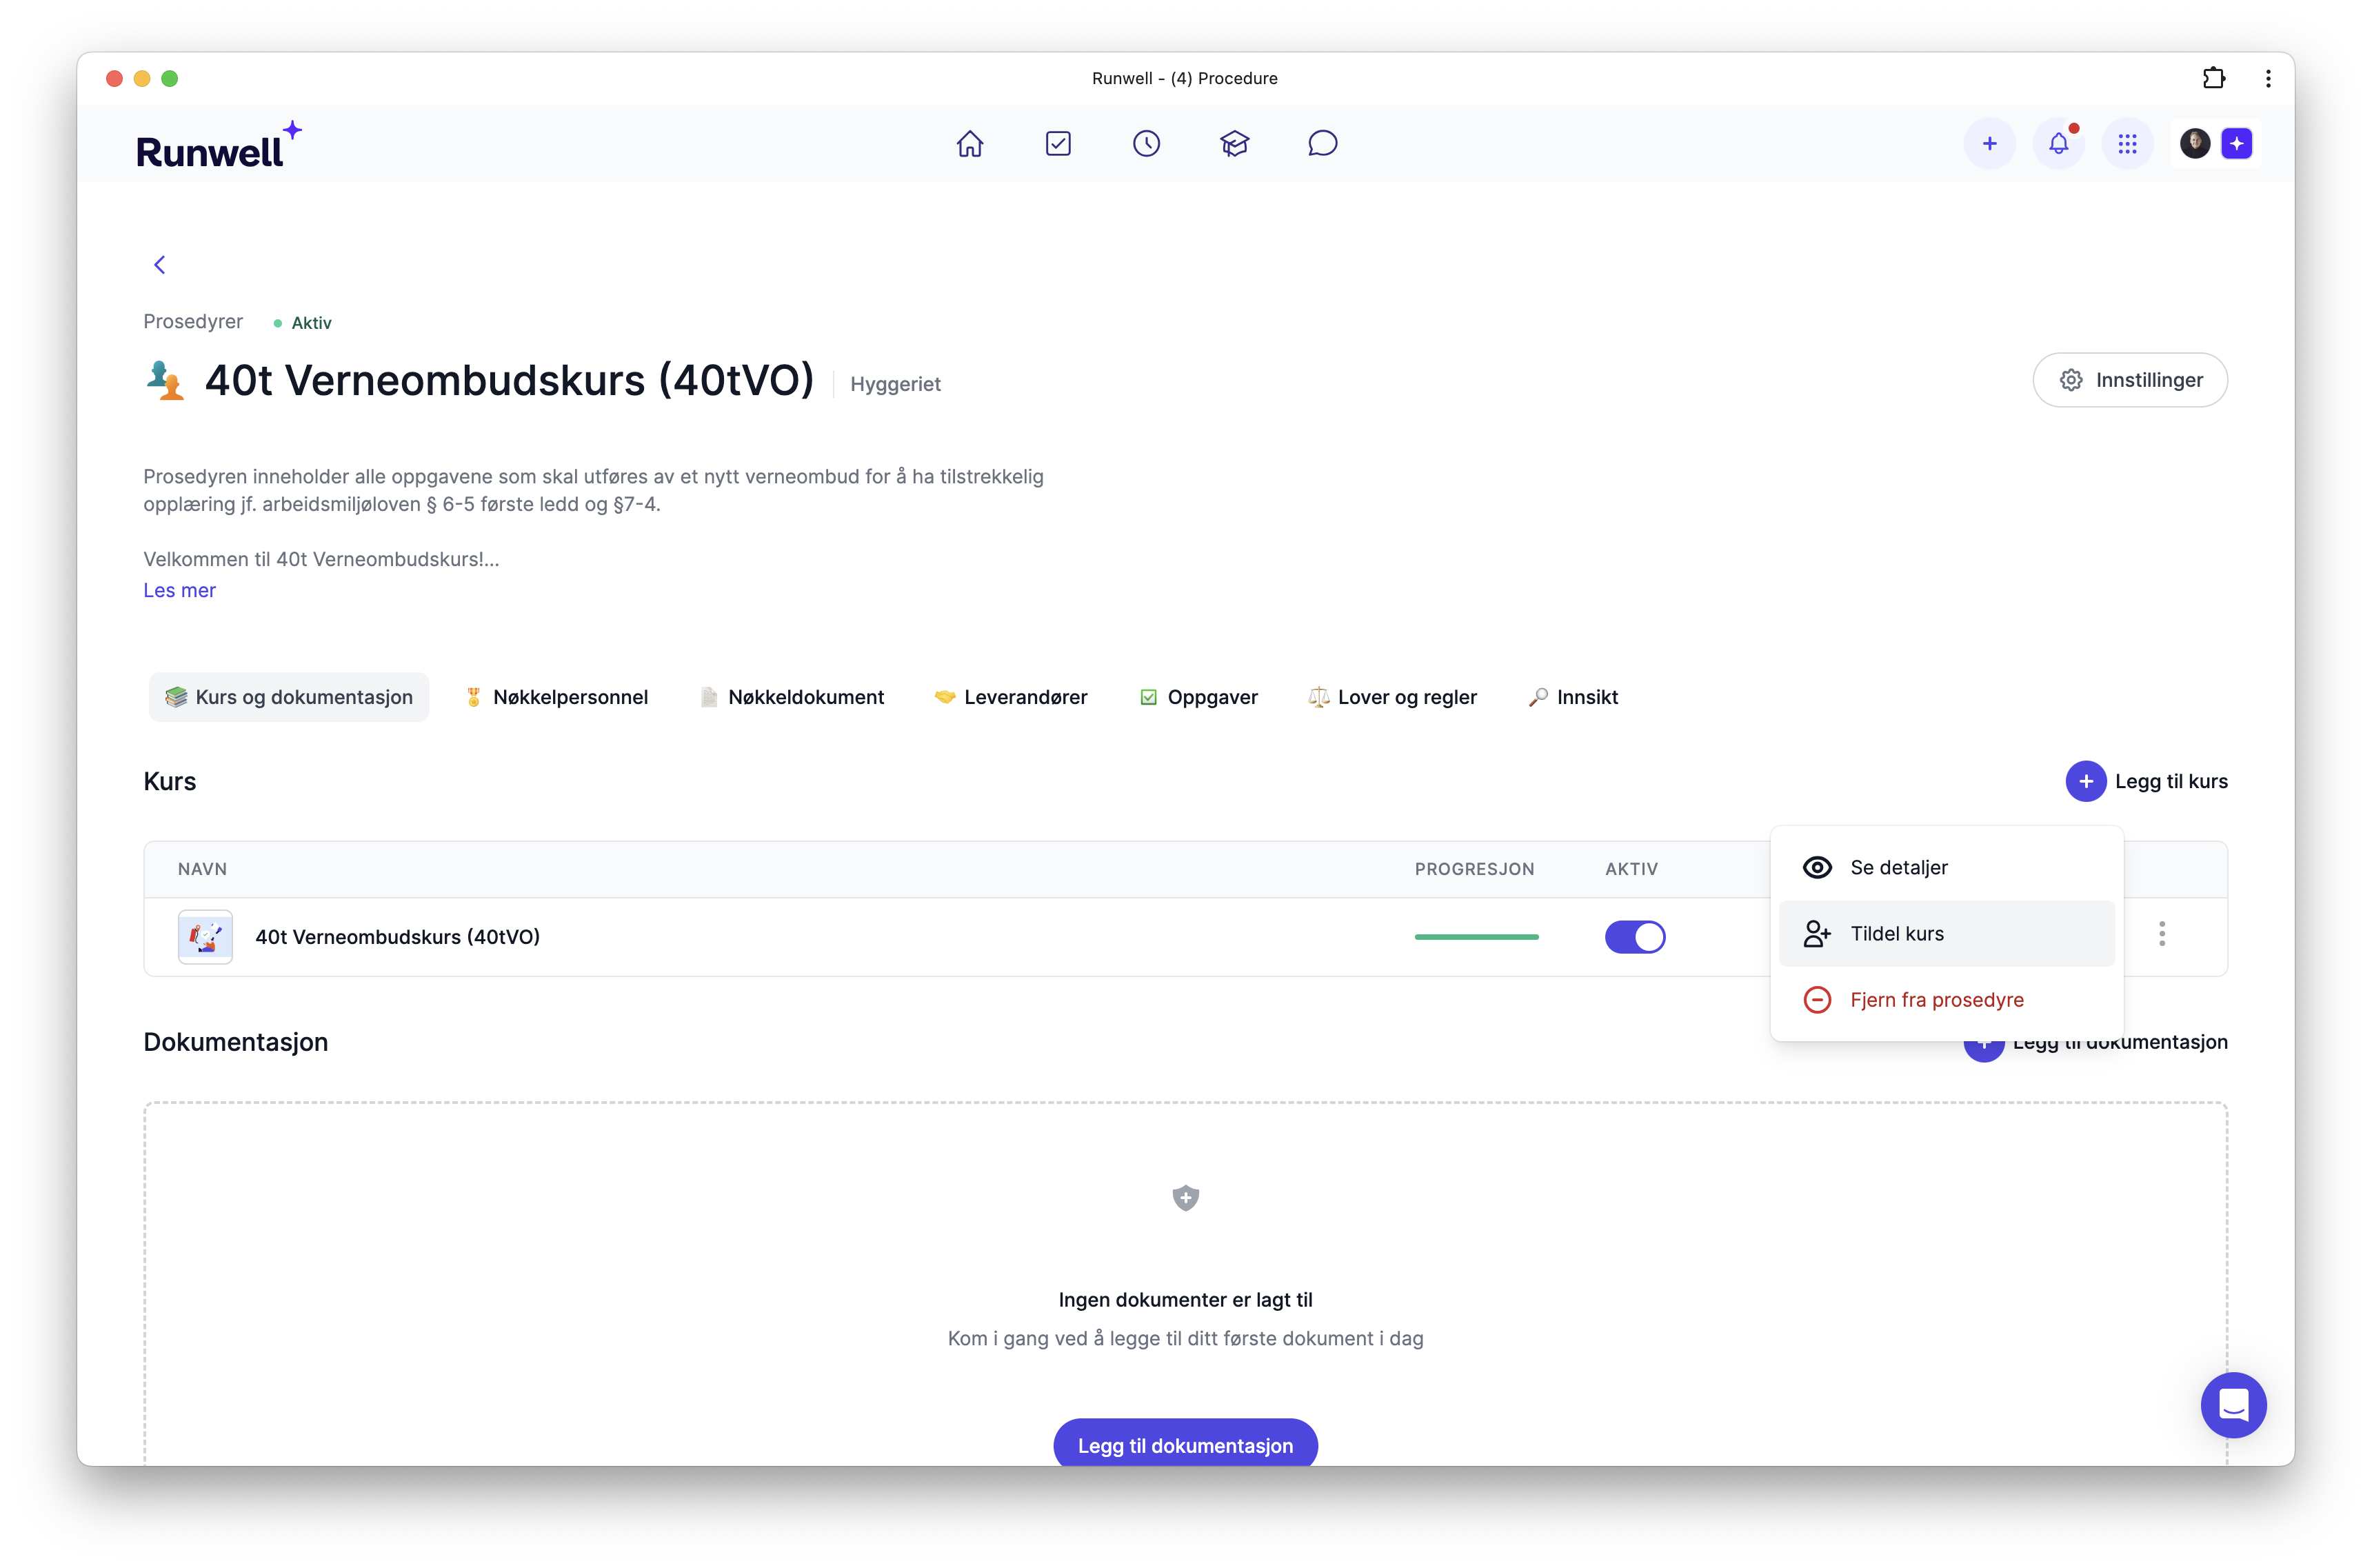Open the 40t Verneombudskurs course thumbnail
2372x1568 pixels.
coord(205,937)
